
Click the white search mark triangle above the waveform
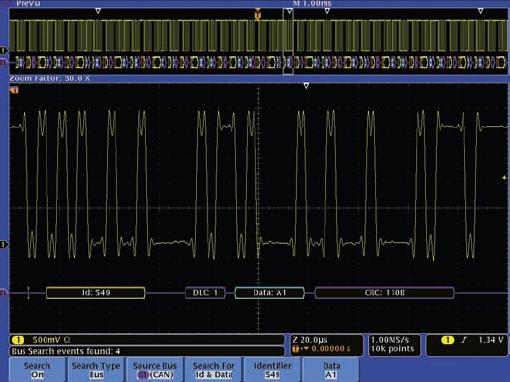306,86
